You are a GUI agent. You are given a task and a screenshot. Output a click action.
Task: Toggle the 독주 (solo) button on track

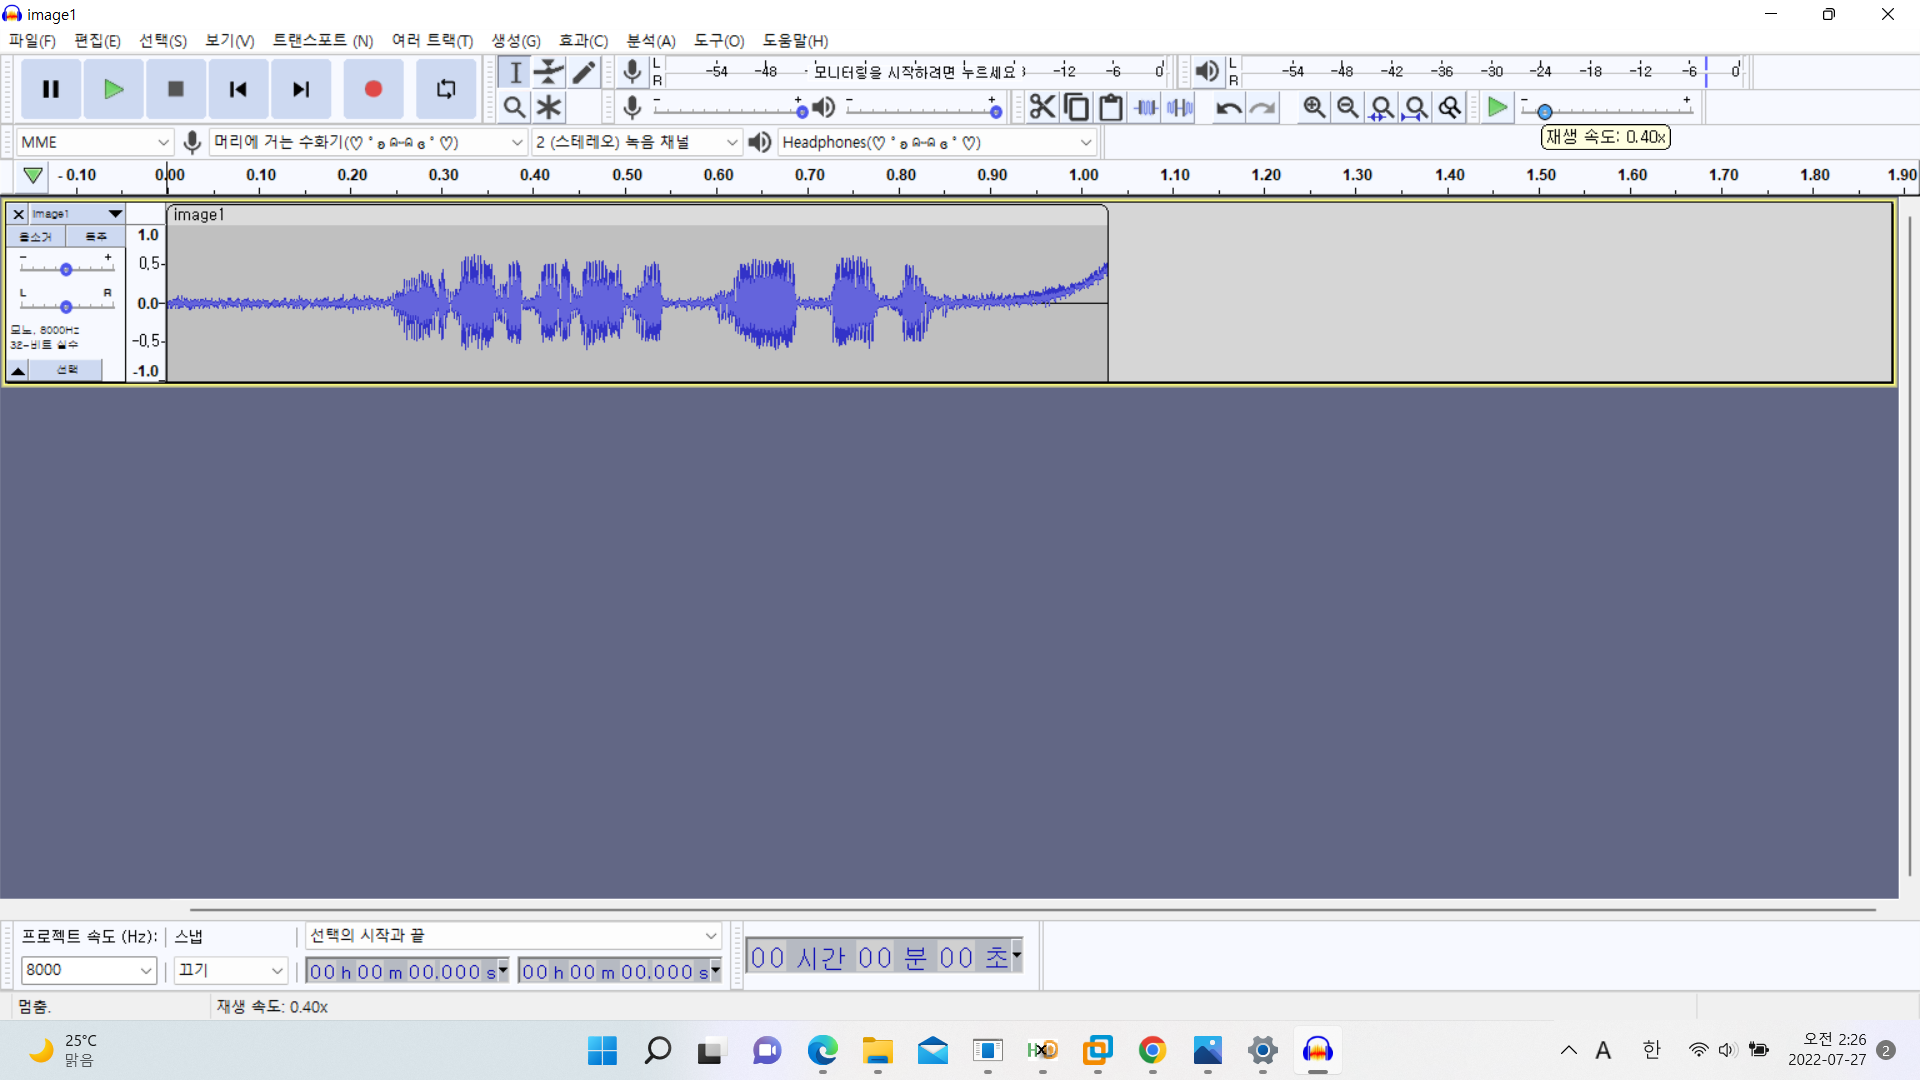96,236
